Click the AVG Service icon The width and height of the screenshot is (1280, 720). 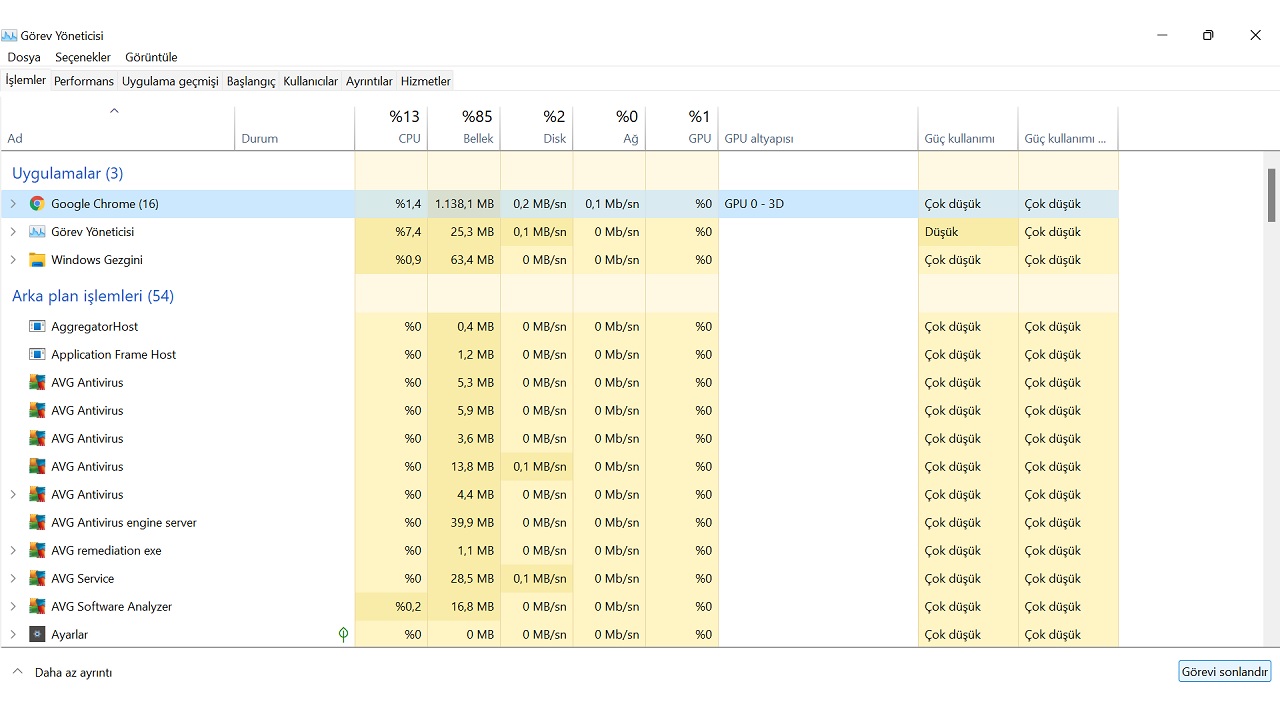tap(37, 579)
